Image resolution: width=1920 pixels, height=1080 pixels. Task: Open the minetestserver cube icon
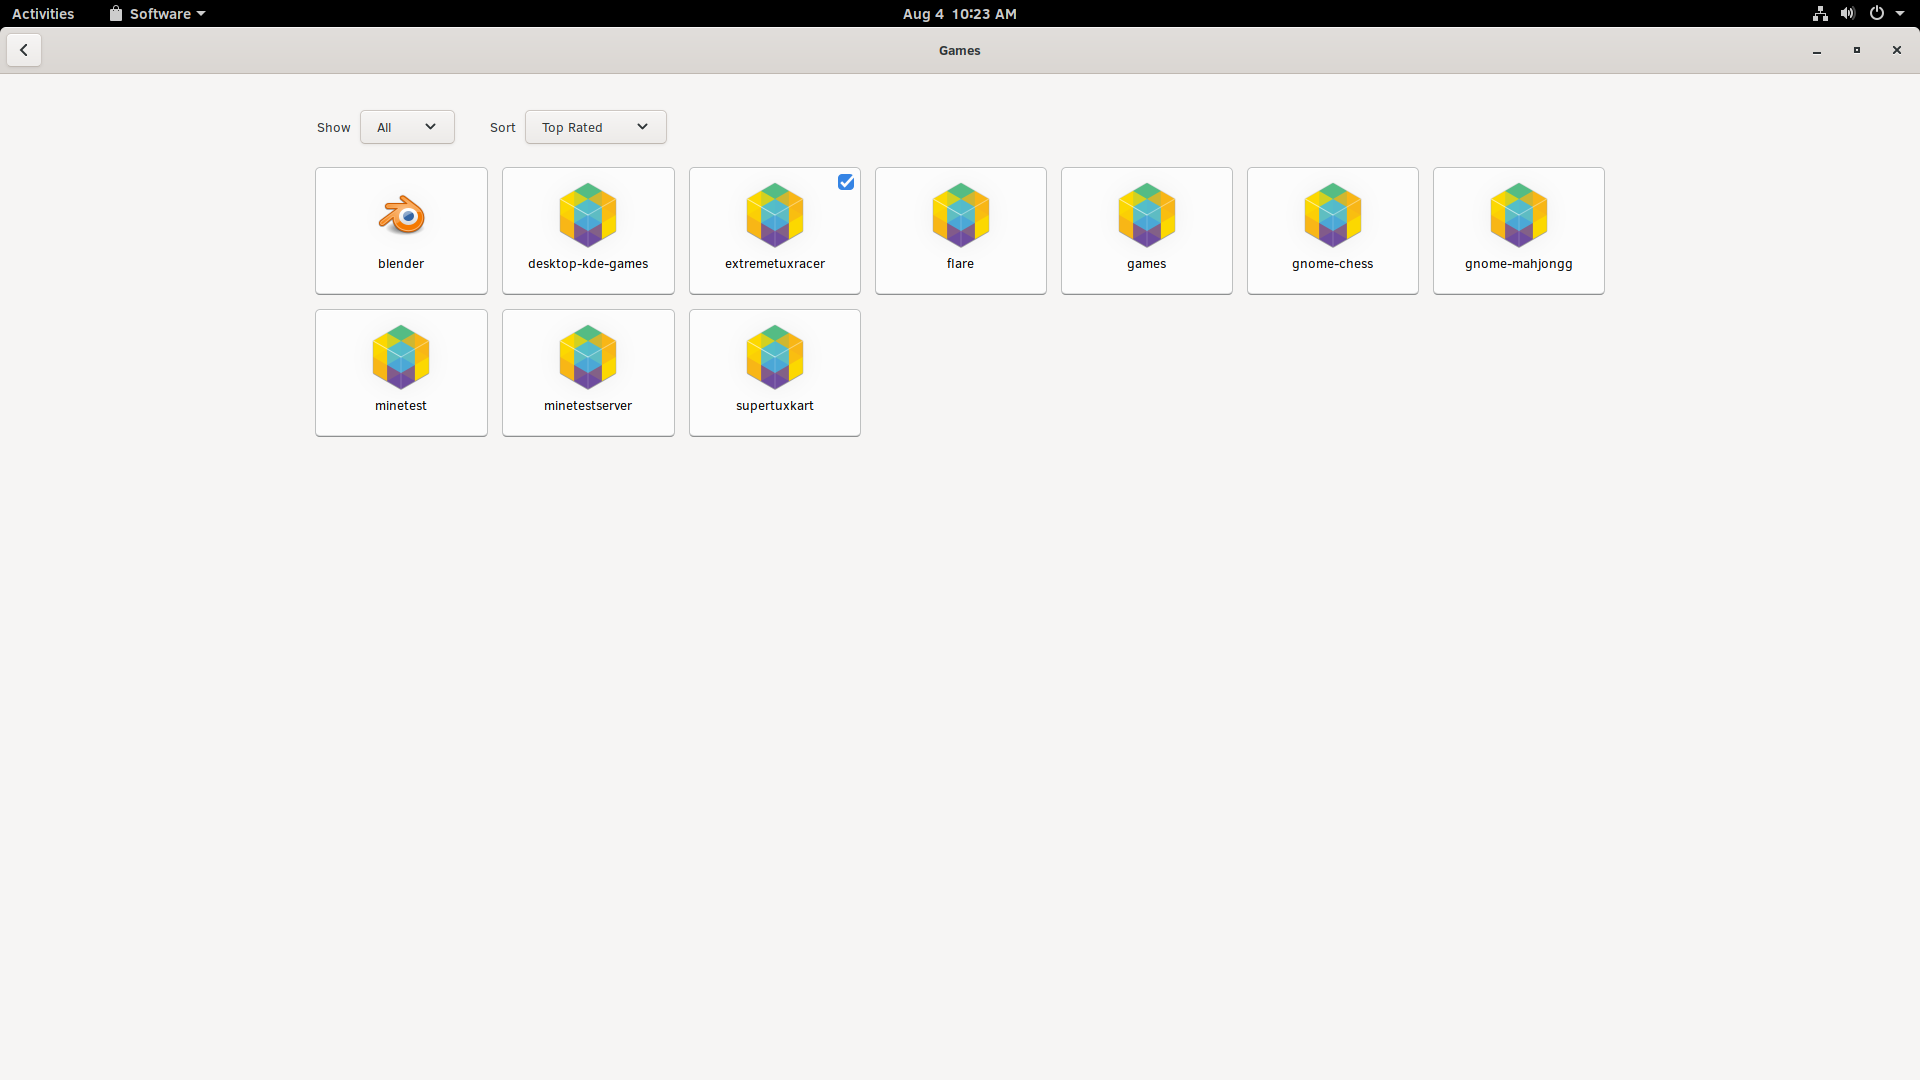click(588, 357)
